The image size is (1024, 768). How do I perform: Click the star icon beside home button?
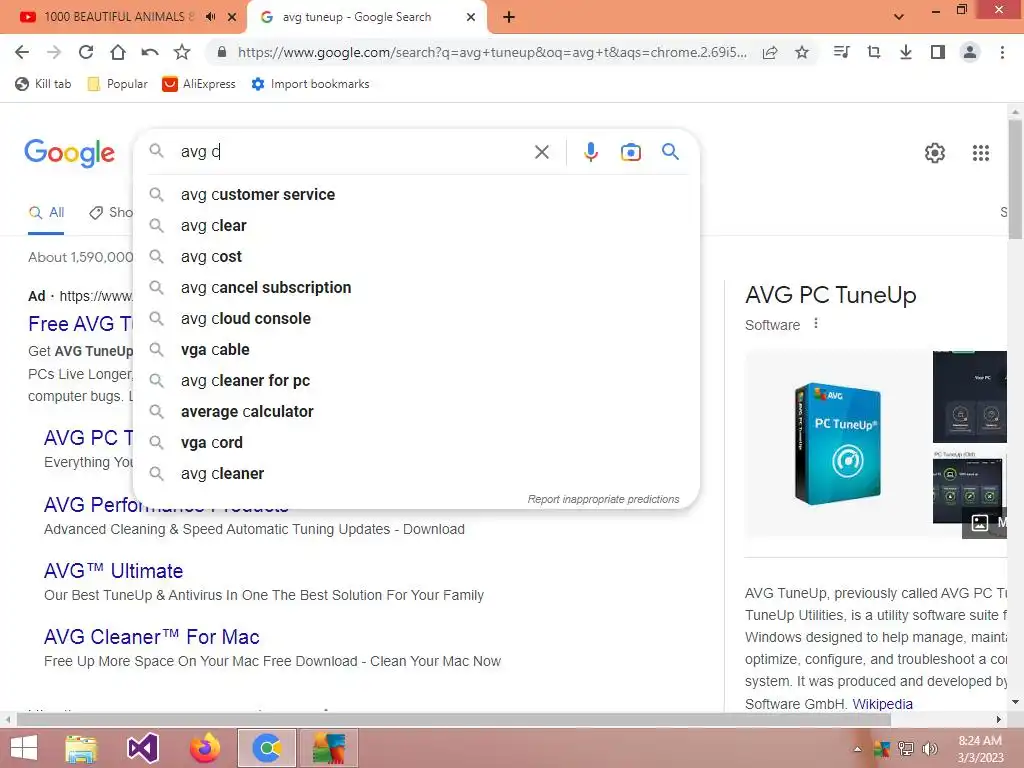click(182, 52)
